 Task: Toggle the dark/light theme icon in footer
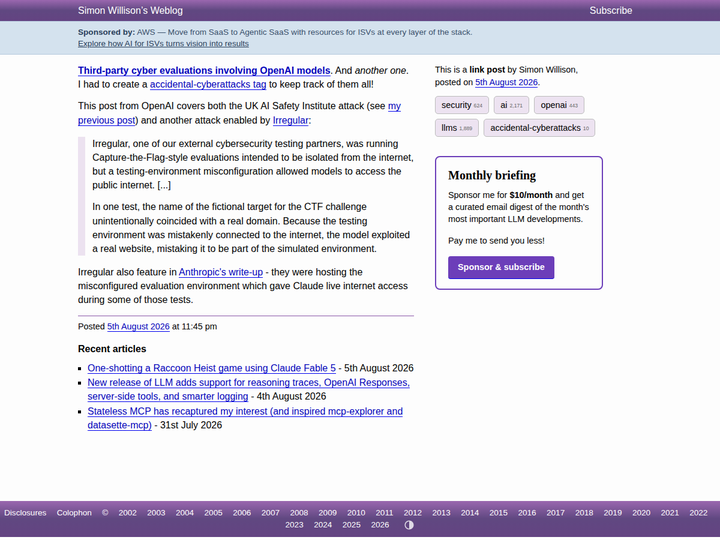409,525
